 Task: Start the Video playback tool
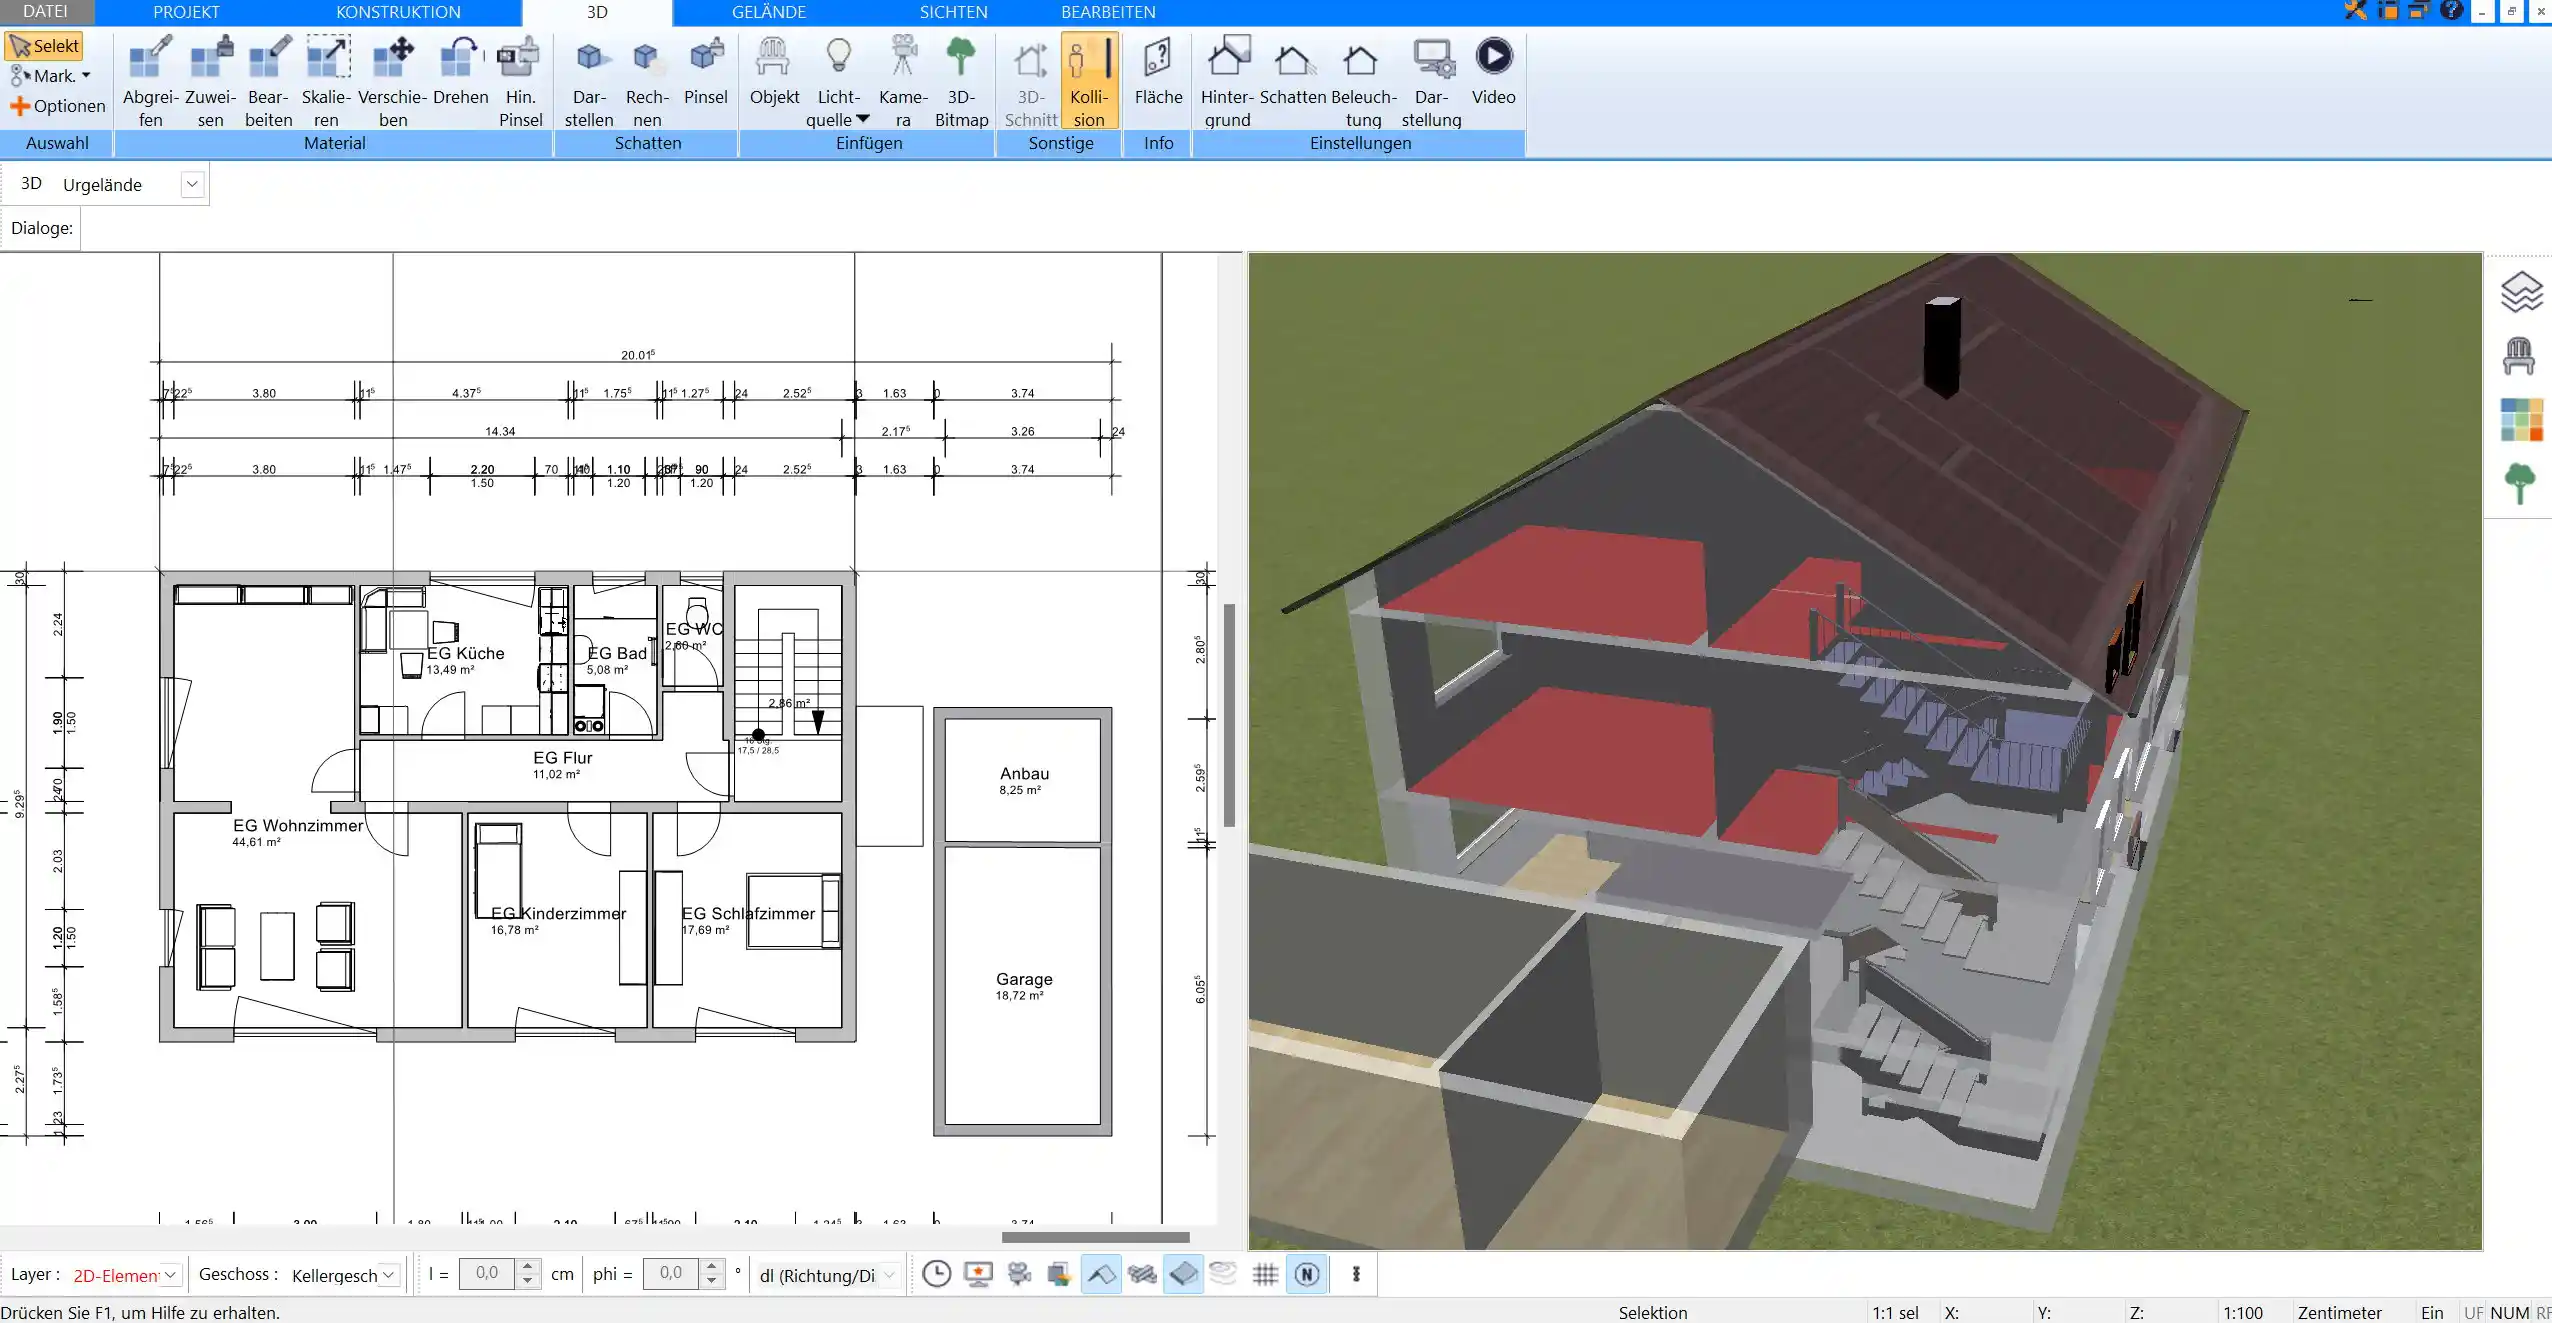(1493, 70)
